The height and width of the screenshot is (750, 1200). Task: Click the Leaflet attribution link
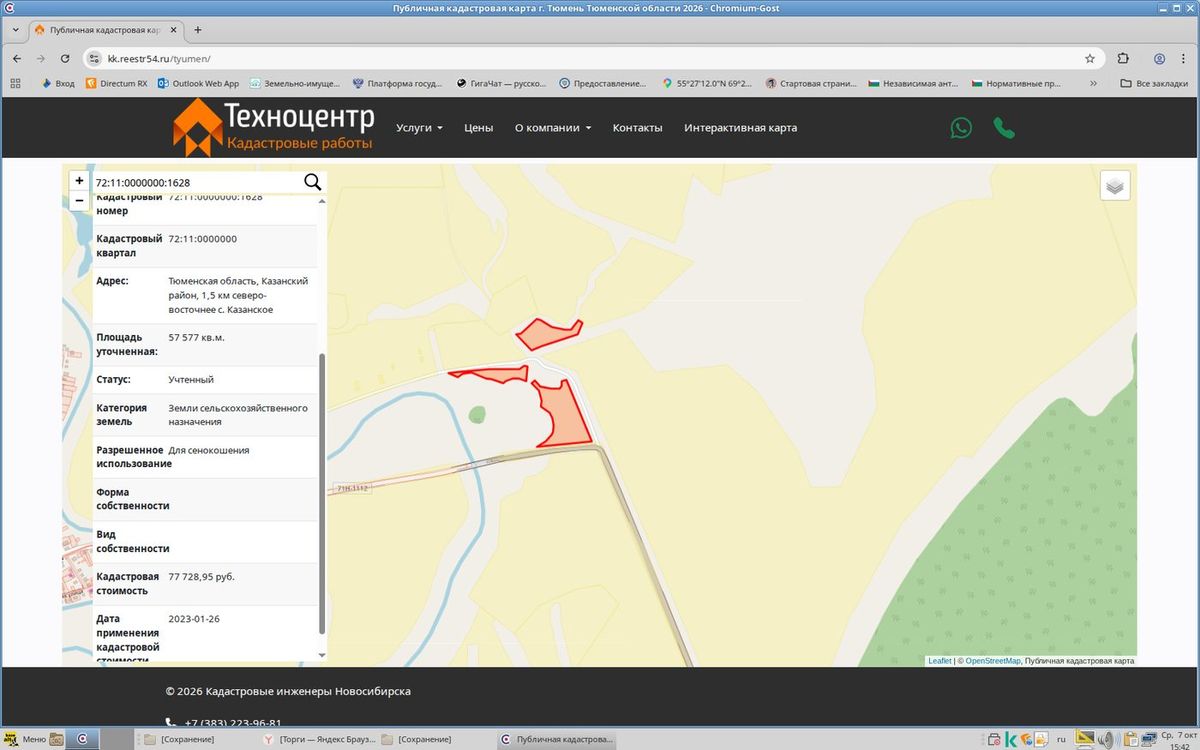click(x=940, y=661)
